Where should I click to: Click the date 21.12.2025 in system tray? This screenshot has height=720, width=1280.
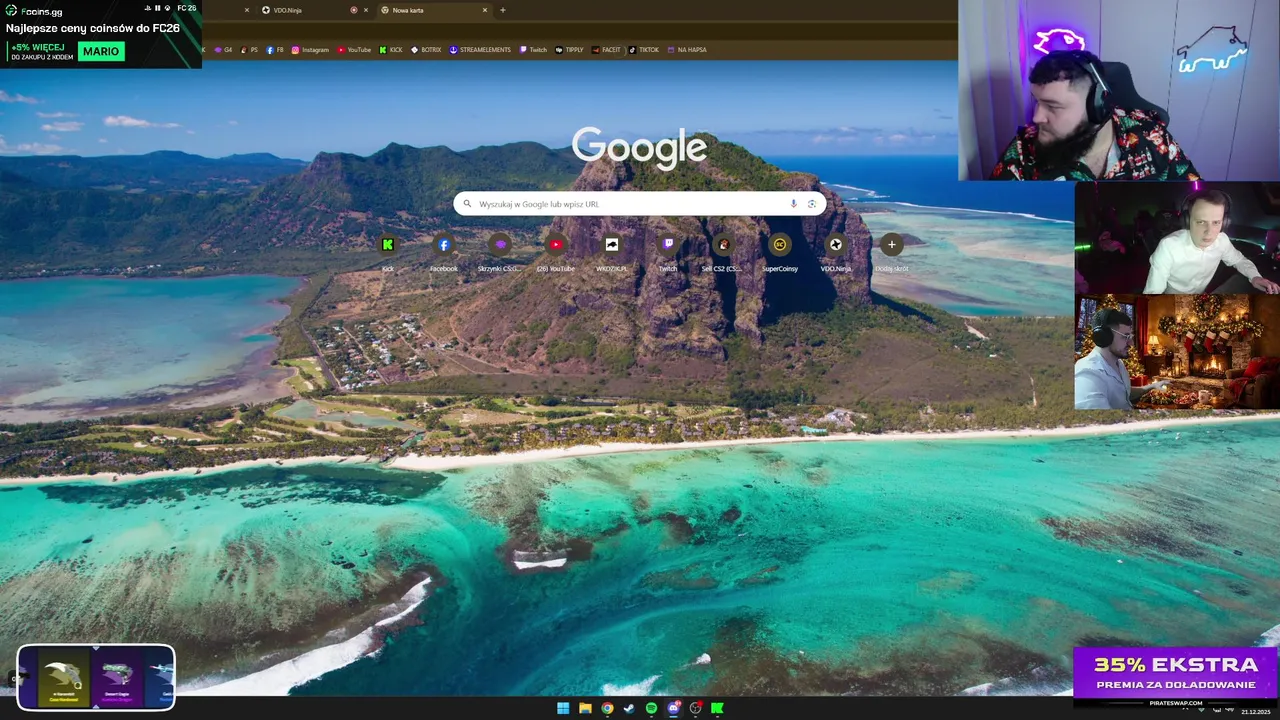pos(1254,712)
